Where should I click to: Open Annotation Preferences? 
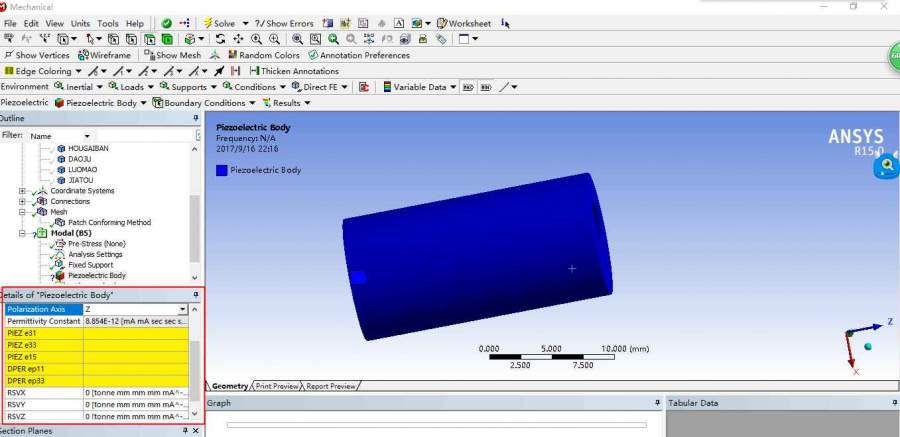(359, 55)
